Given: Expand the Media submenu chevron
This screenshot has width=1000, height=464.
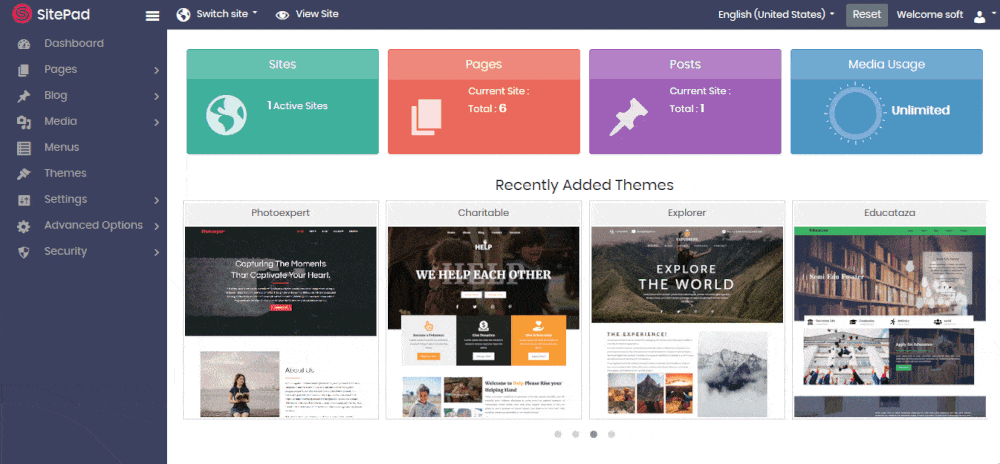Looking at the screenshot, I should pyautogui.click(x=156, y=122).
